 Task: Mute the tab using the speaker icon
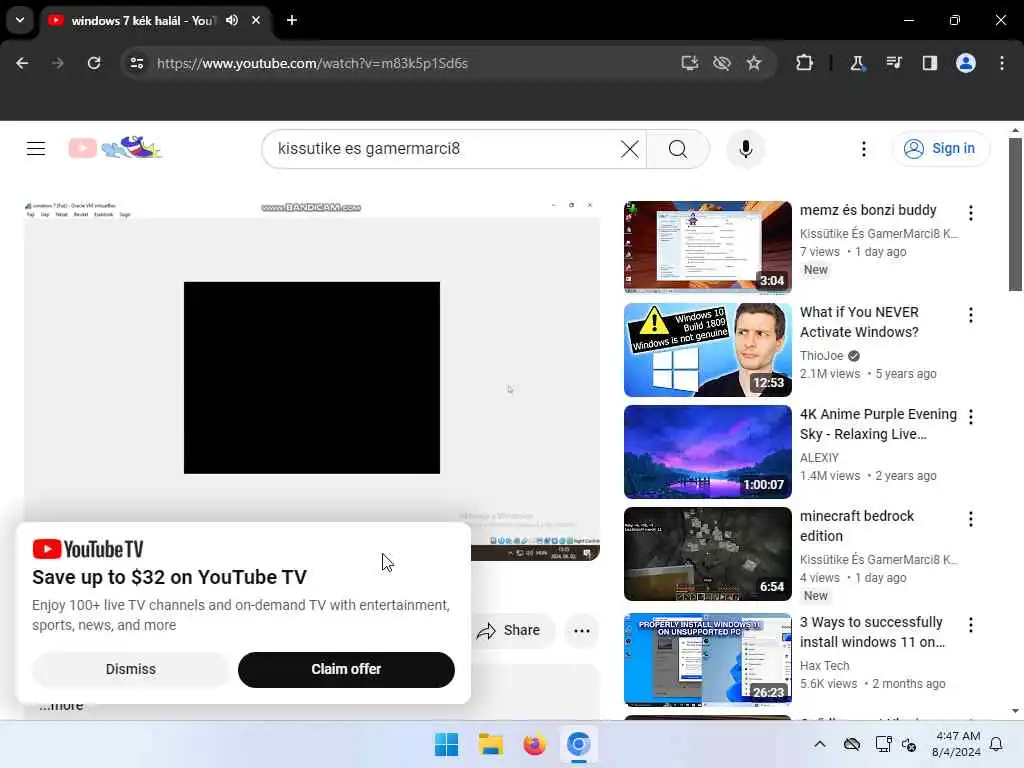232,20
